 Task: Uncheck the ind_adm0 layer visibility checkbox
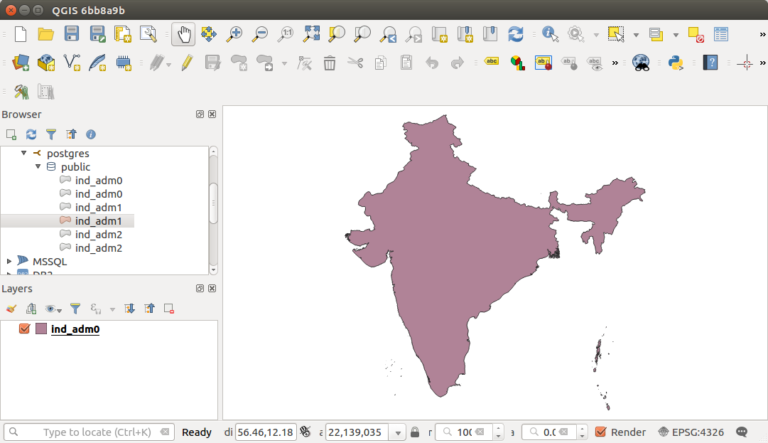tap(25, 329)
